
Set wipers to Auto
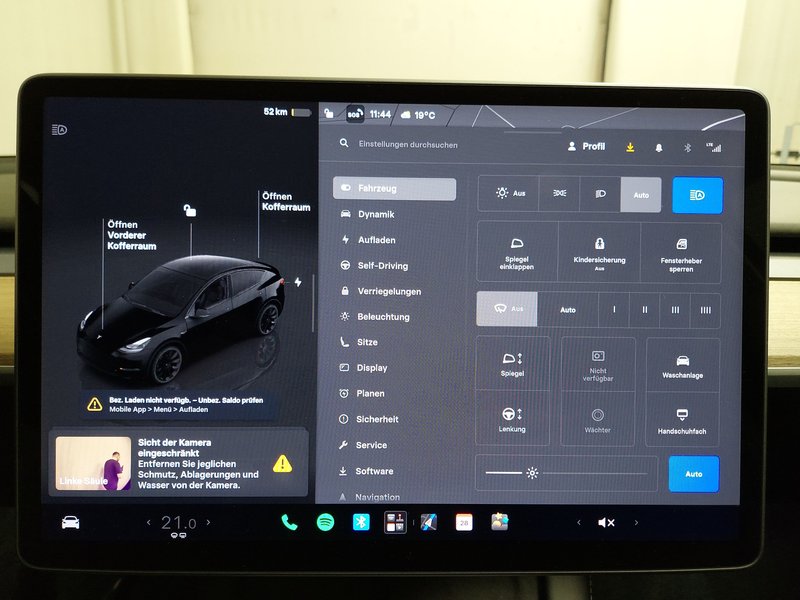[x=568, y=310]
